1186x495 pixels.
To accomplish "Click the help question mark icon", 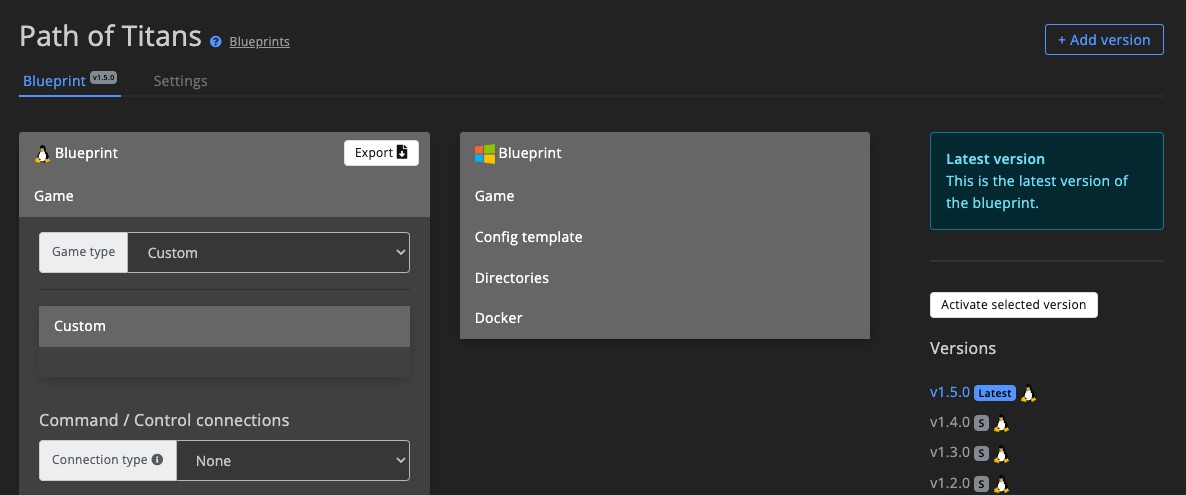I will point(216,42).
